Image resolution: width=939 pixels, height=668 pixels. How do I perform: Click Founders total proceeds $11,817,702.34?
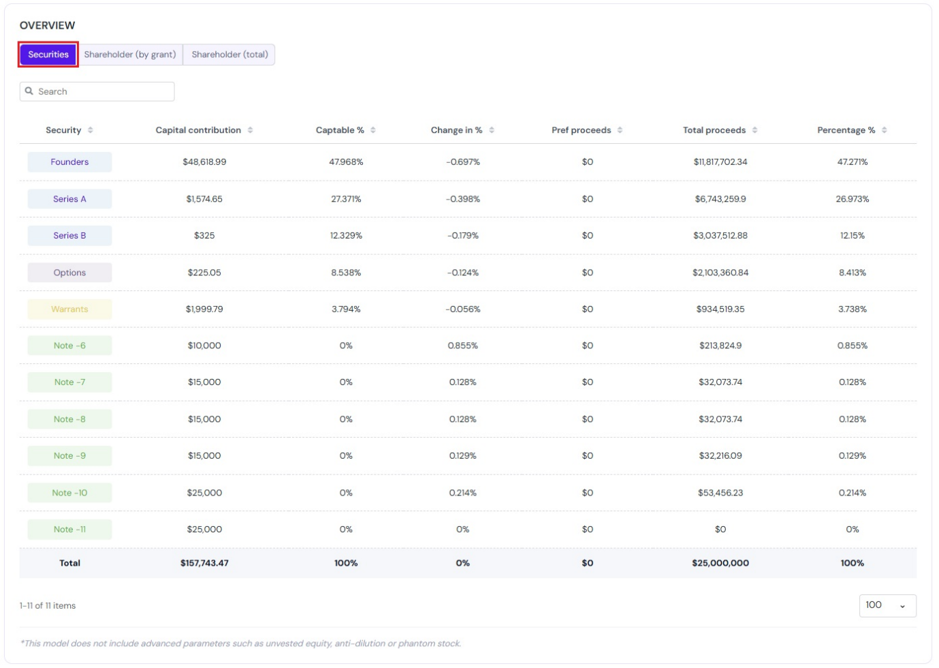(x=720, y=162)
